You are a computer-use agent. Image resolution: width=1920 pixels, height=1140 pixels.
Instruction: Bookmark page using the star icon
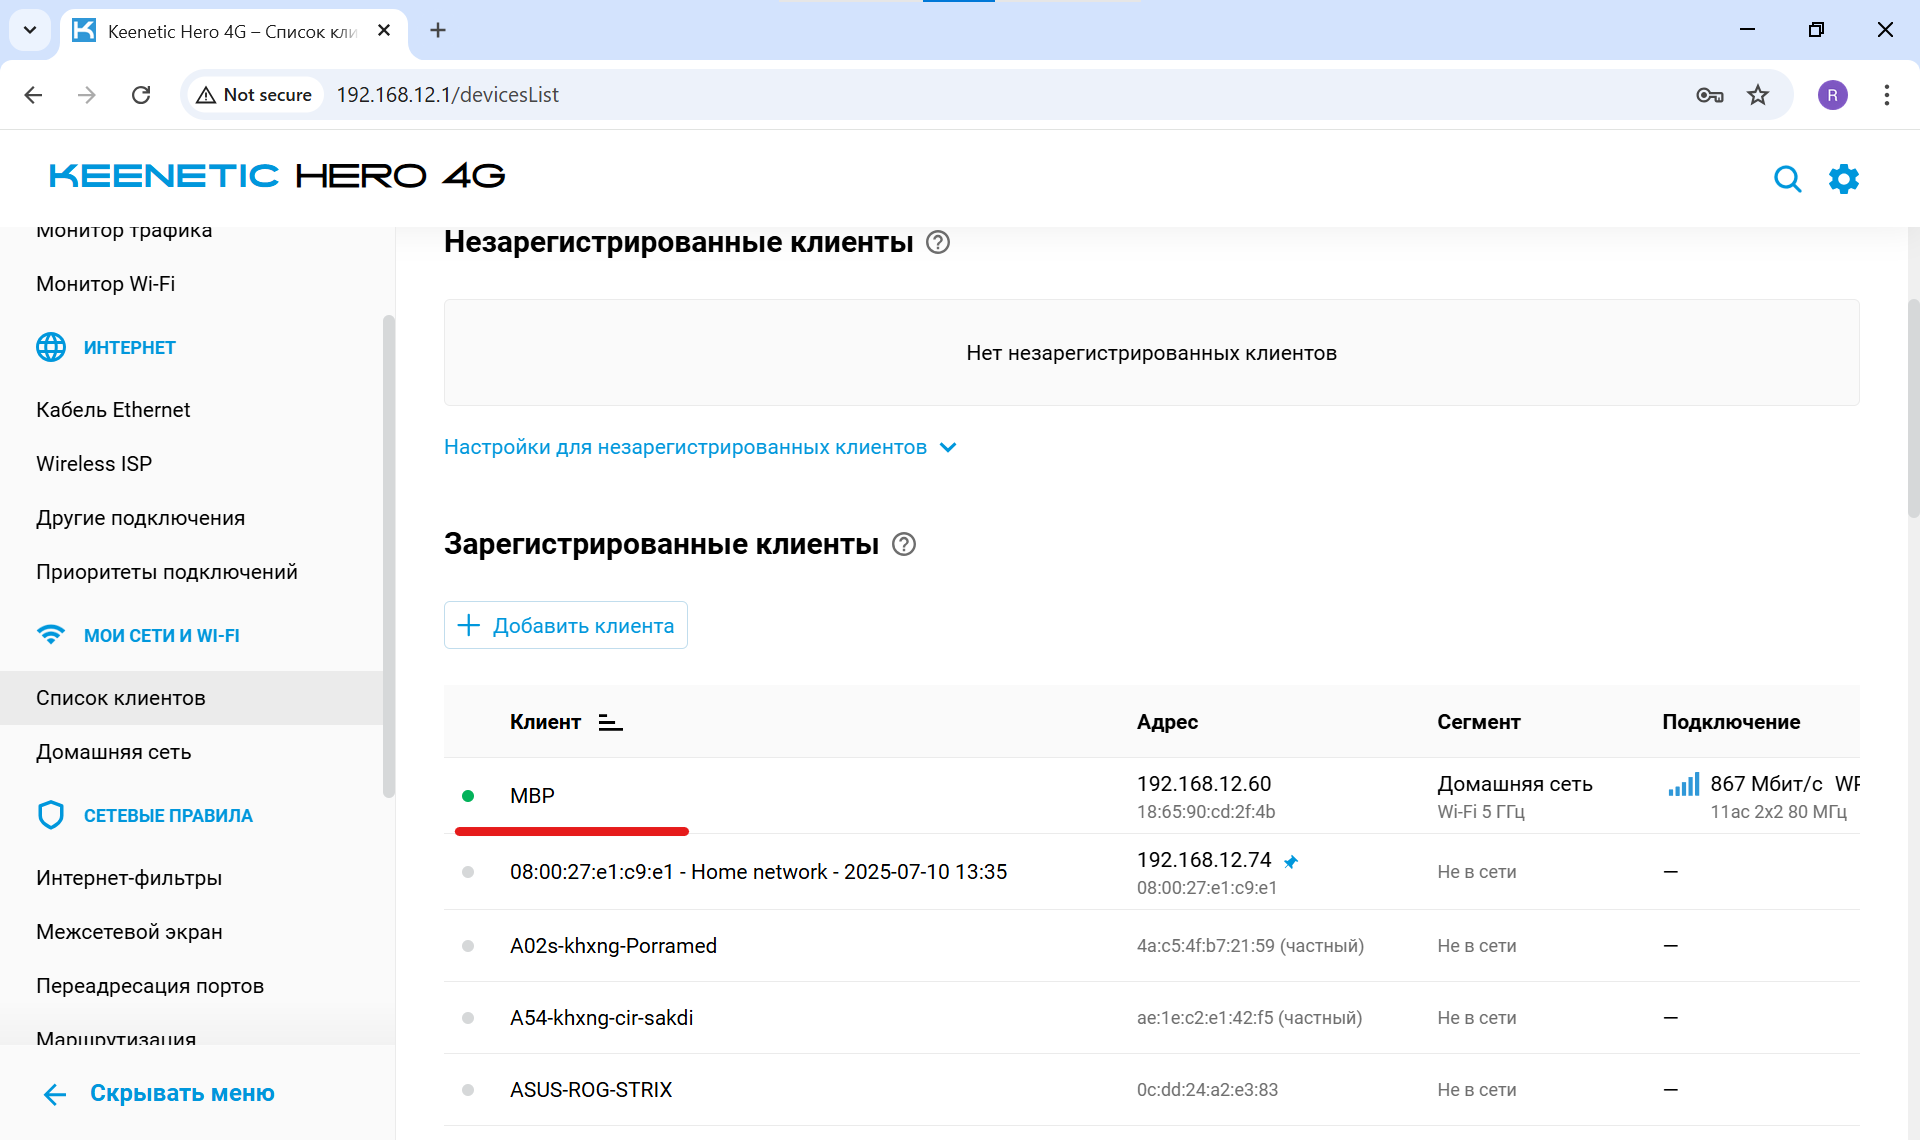1758,95
